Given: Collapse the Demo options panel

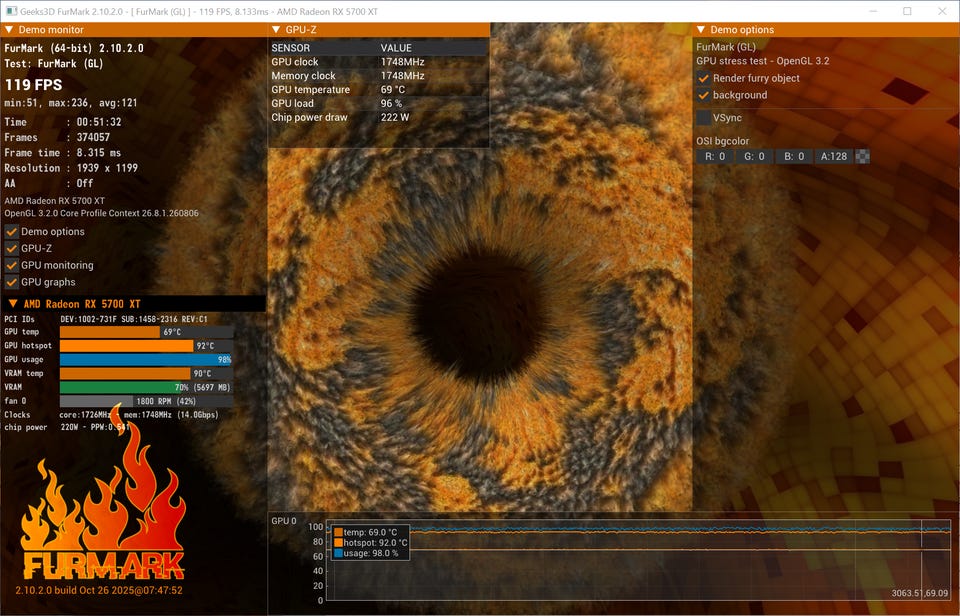Looking at the screenshot, I should 701,29.
